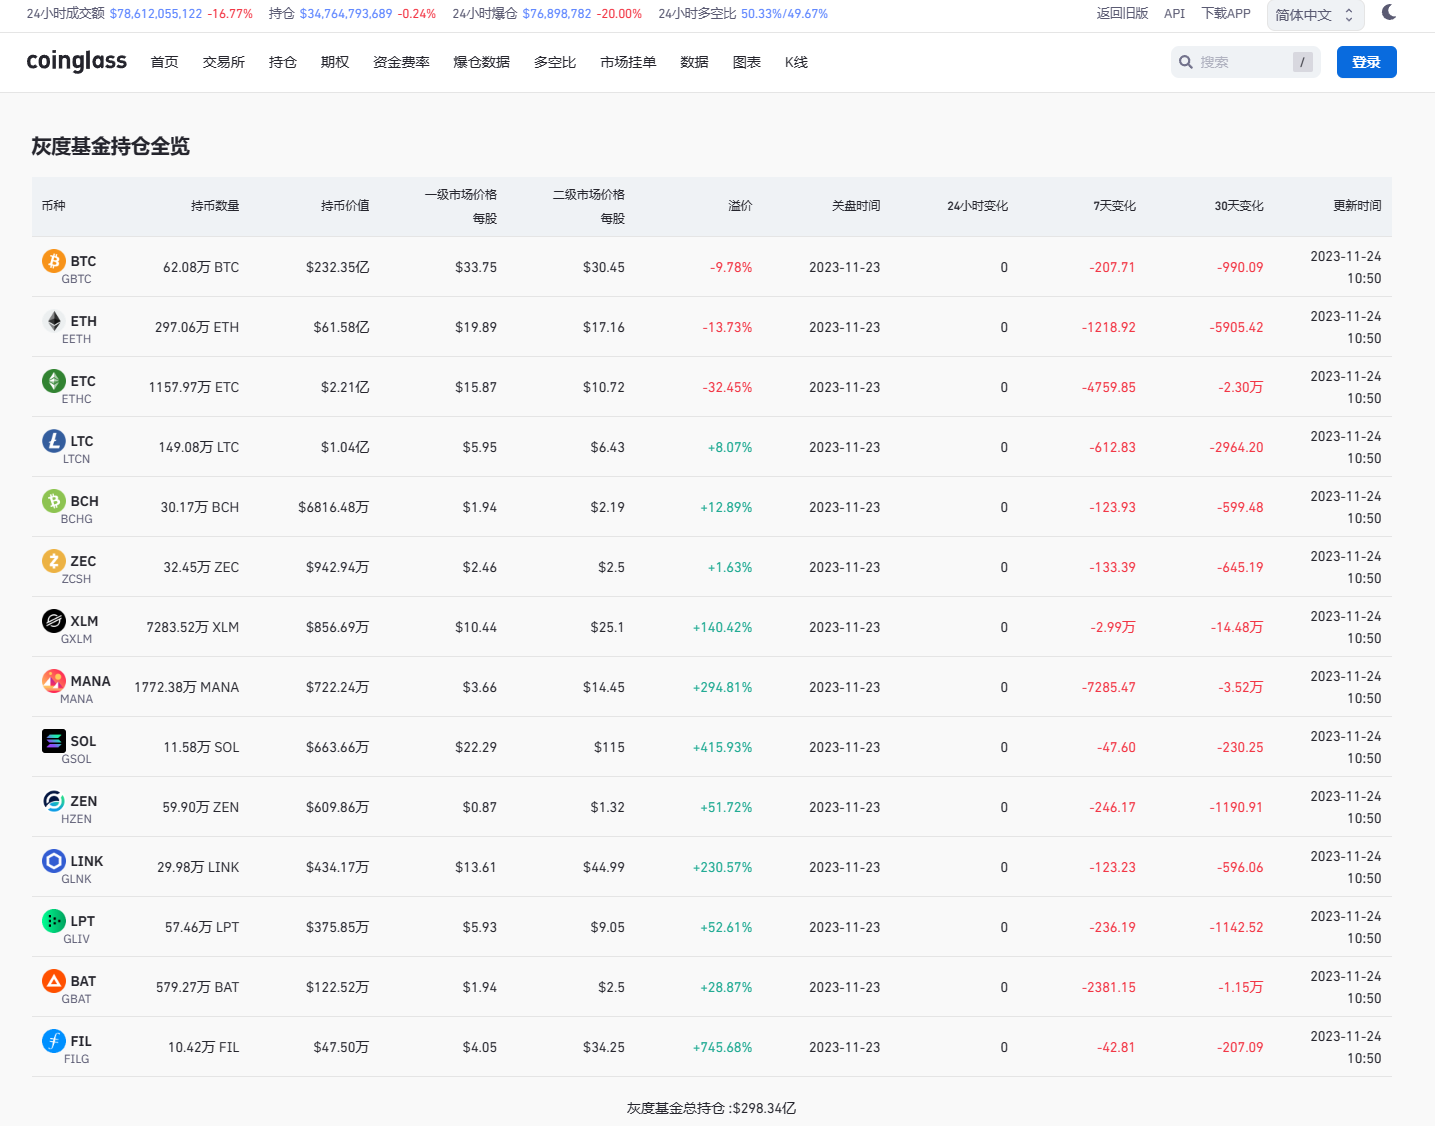Click the 关盘时间 column header
The height and width of the screenshot is (1126, 1435).
click(856, 206)
